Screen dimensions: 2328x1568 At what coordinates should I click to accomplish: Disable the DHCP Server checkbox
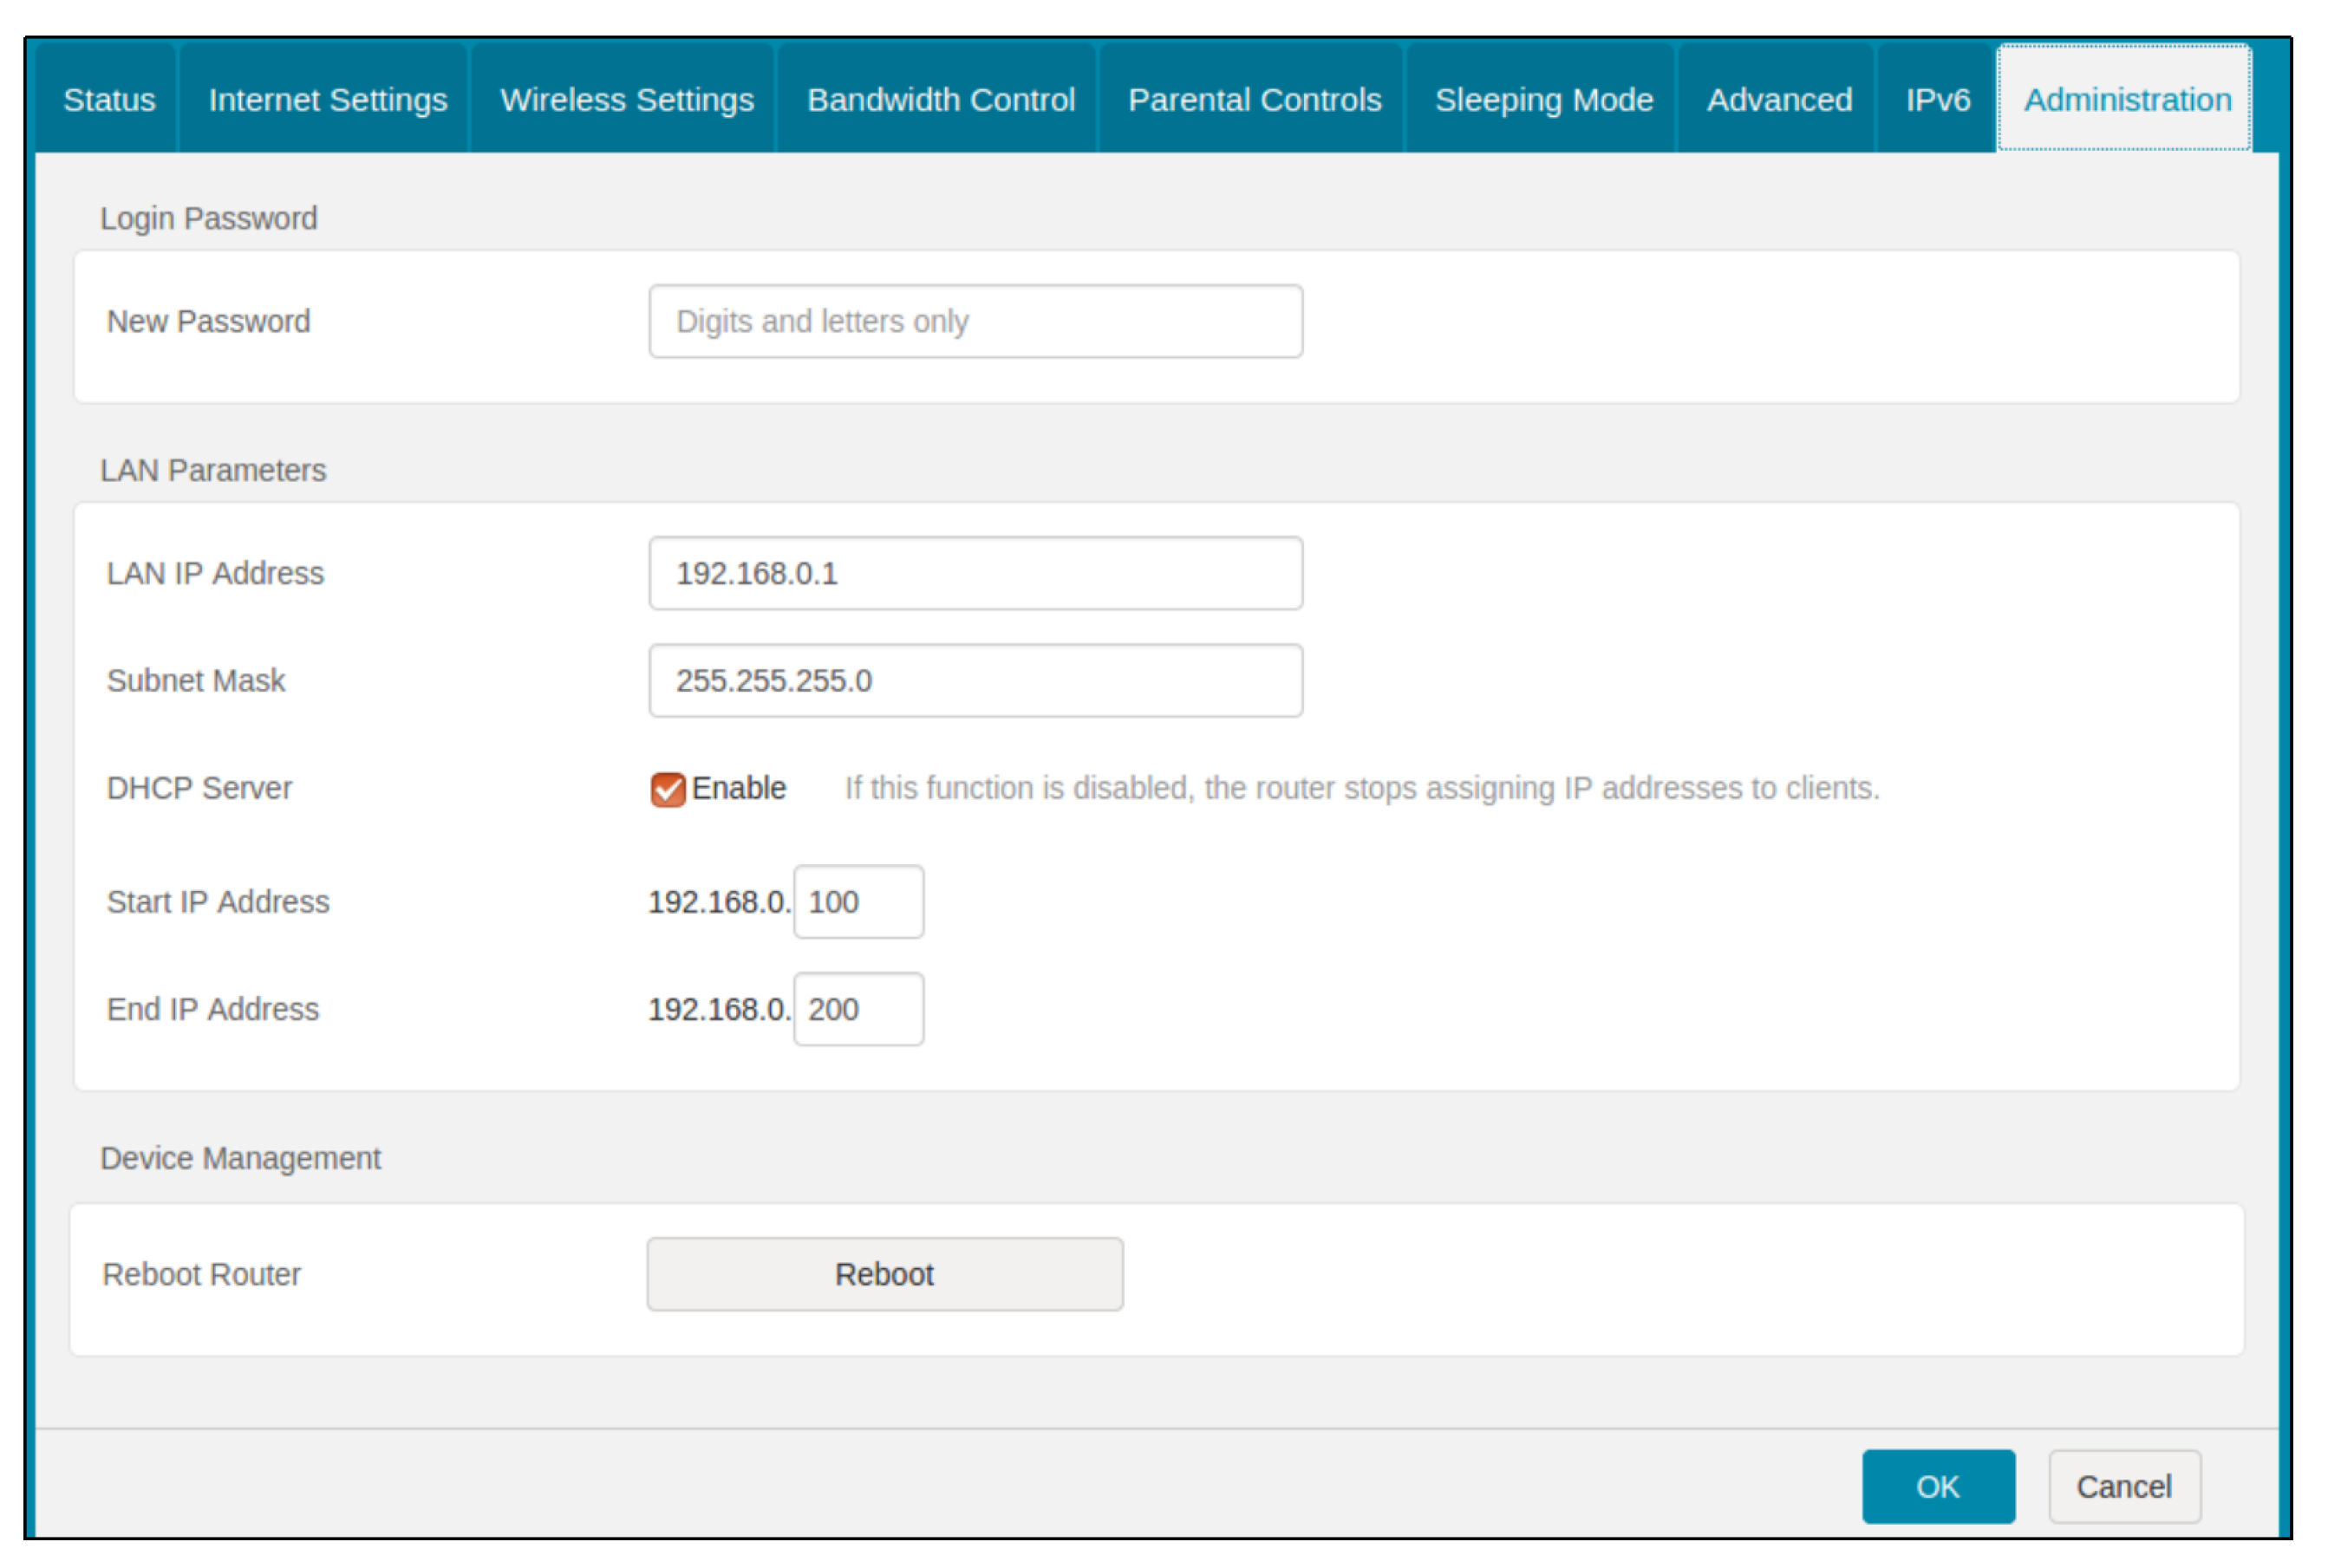click(667, 789)
